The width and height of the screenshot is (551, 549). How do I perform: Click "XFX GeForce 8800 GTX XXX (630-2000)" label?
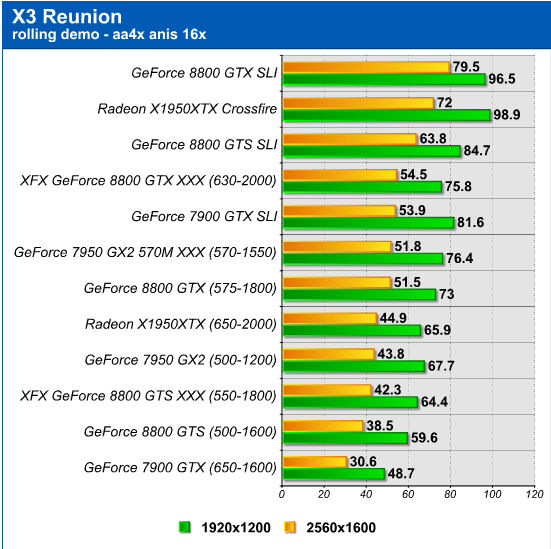coord(148,181)
